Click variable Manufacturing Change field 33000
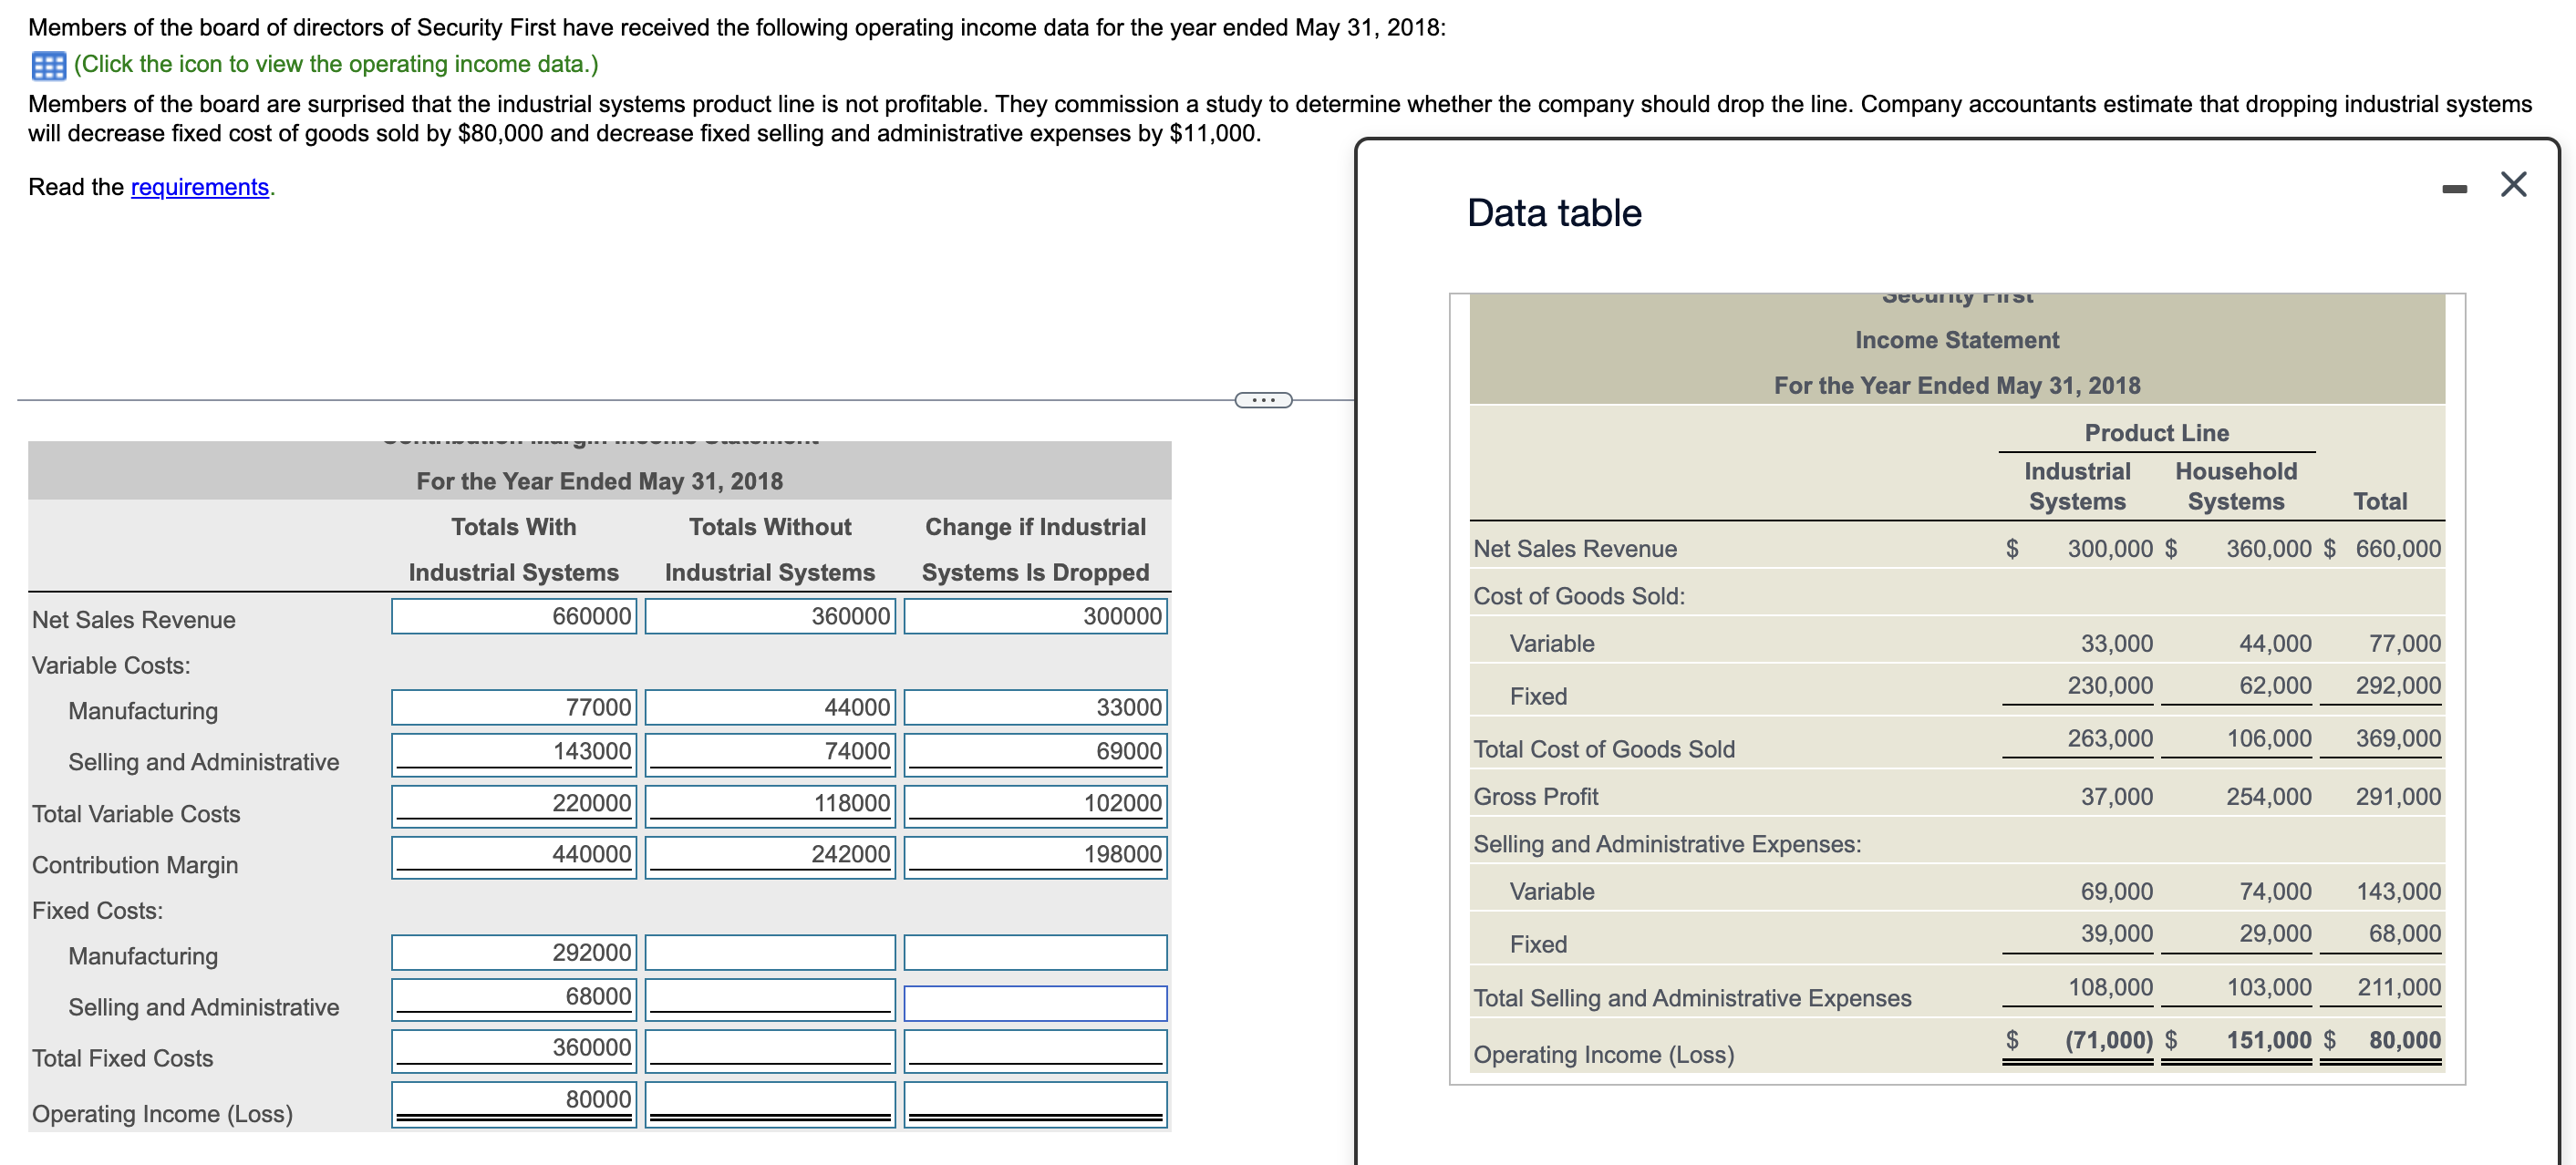The image size is (2576, 1165). click(1035, 707)
